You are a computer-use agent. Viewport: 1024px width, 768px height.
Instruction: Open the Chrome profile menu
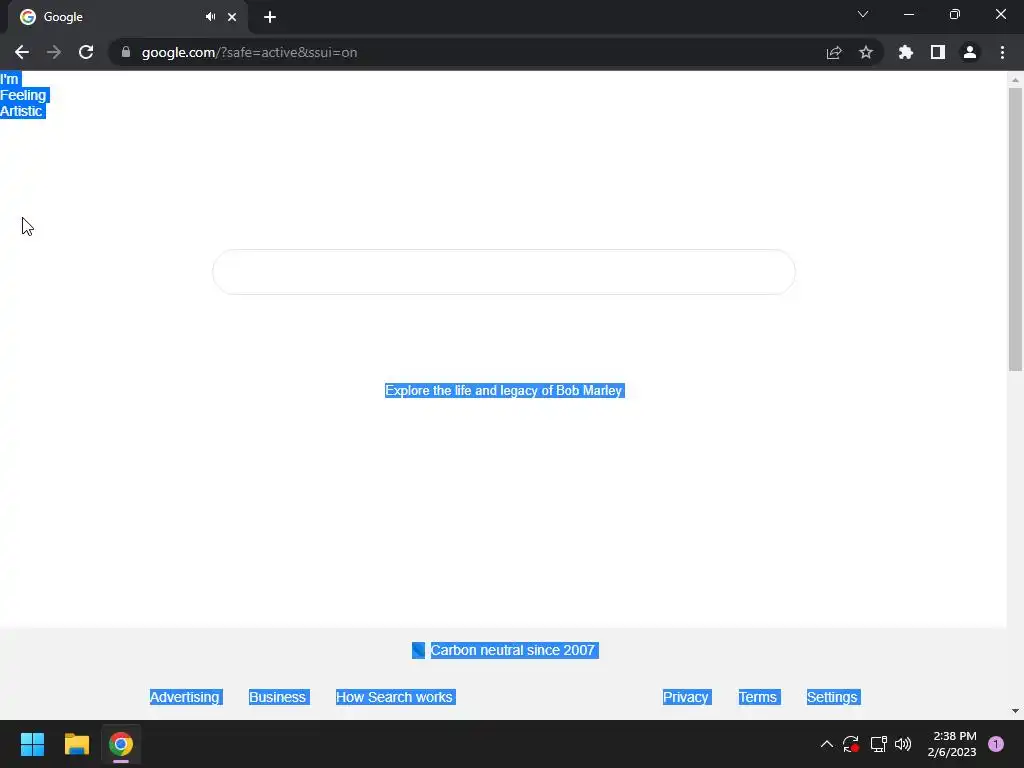point(970,52)
